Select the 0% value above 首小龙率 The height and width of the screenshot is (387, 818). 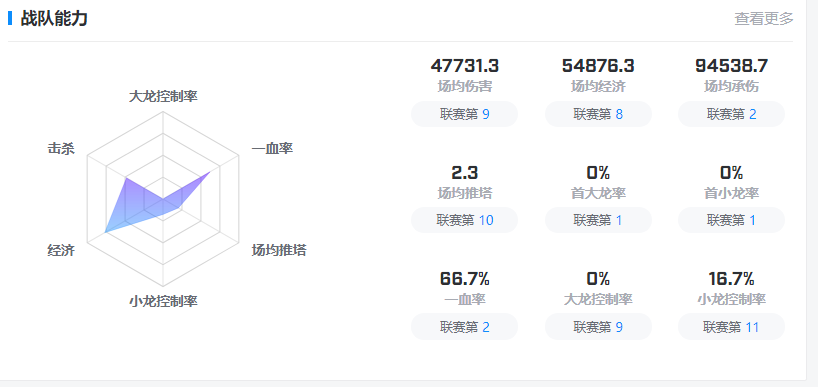tap(731, 172)
